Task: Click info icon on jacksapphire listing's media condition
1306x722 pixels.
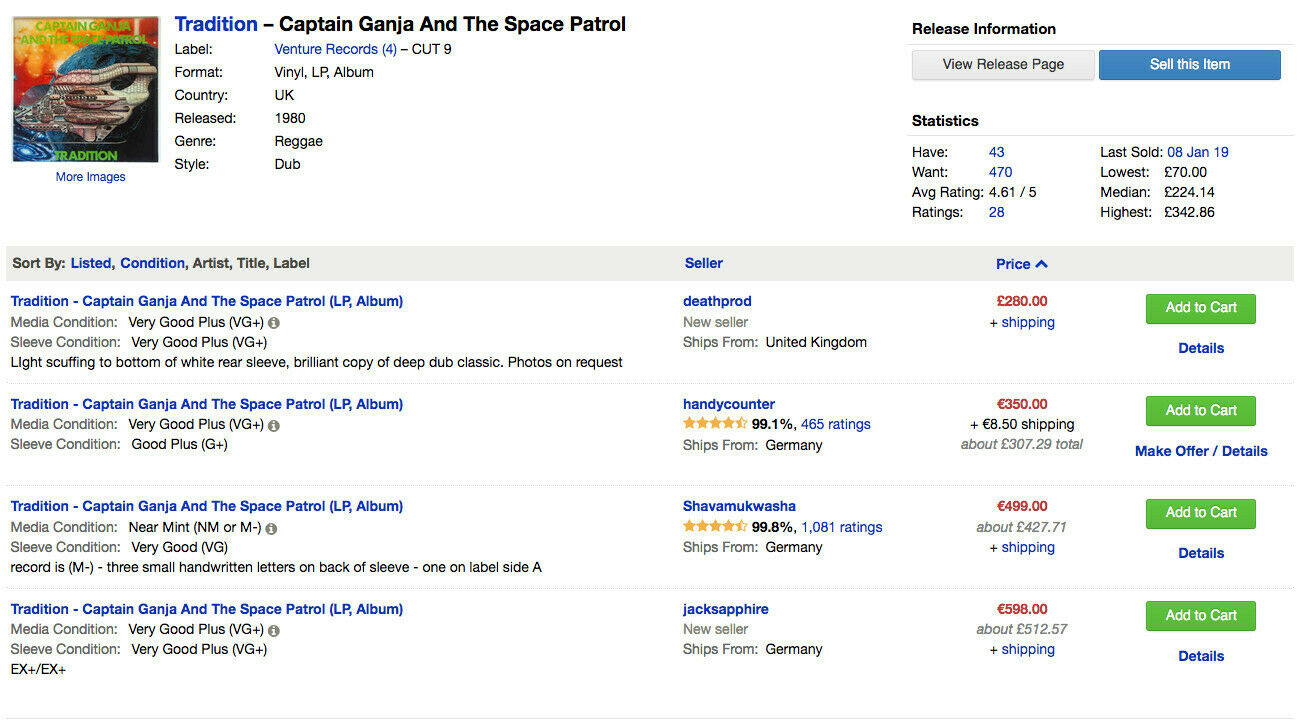Action: [274, 631]
